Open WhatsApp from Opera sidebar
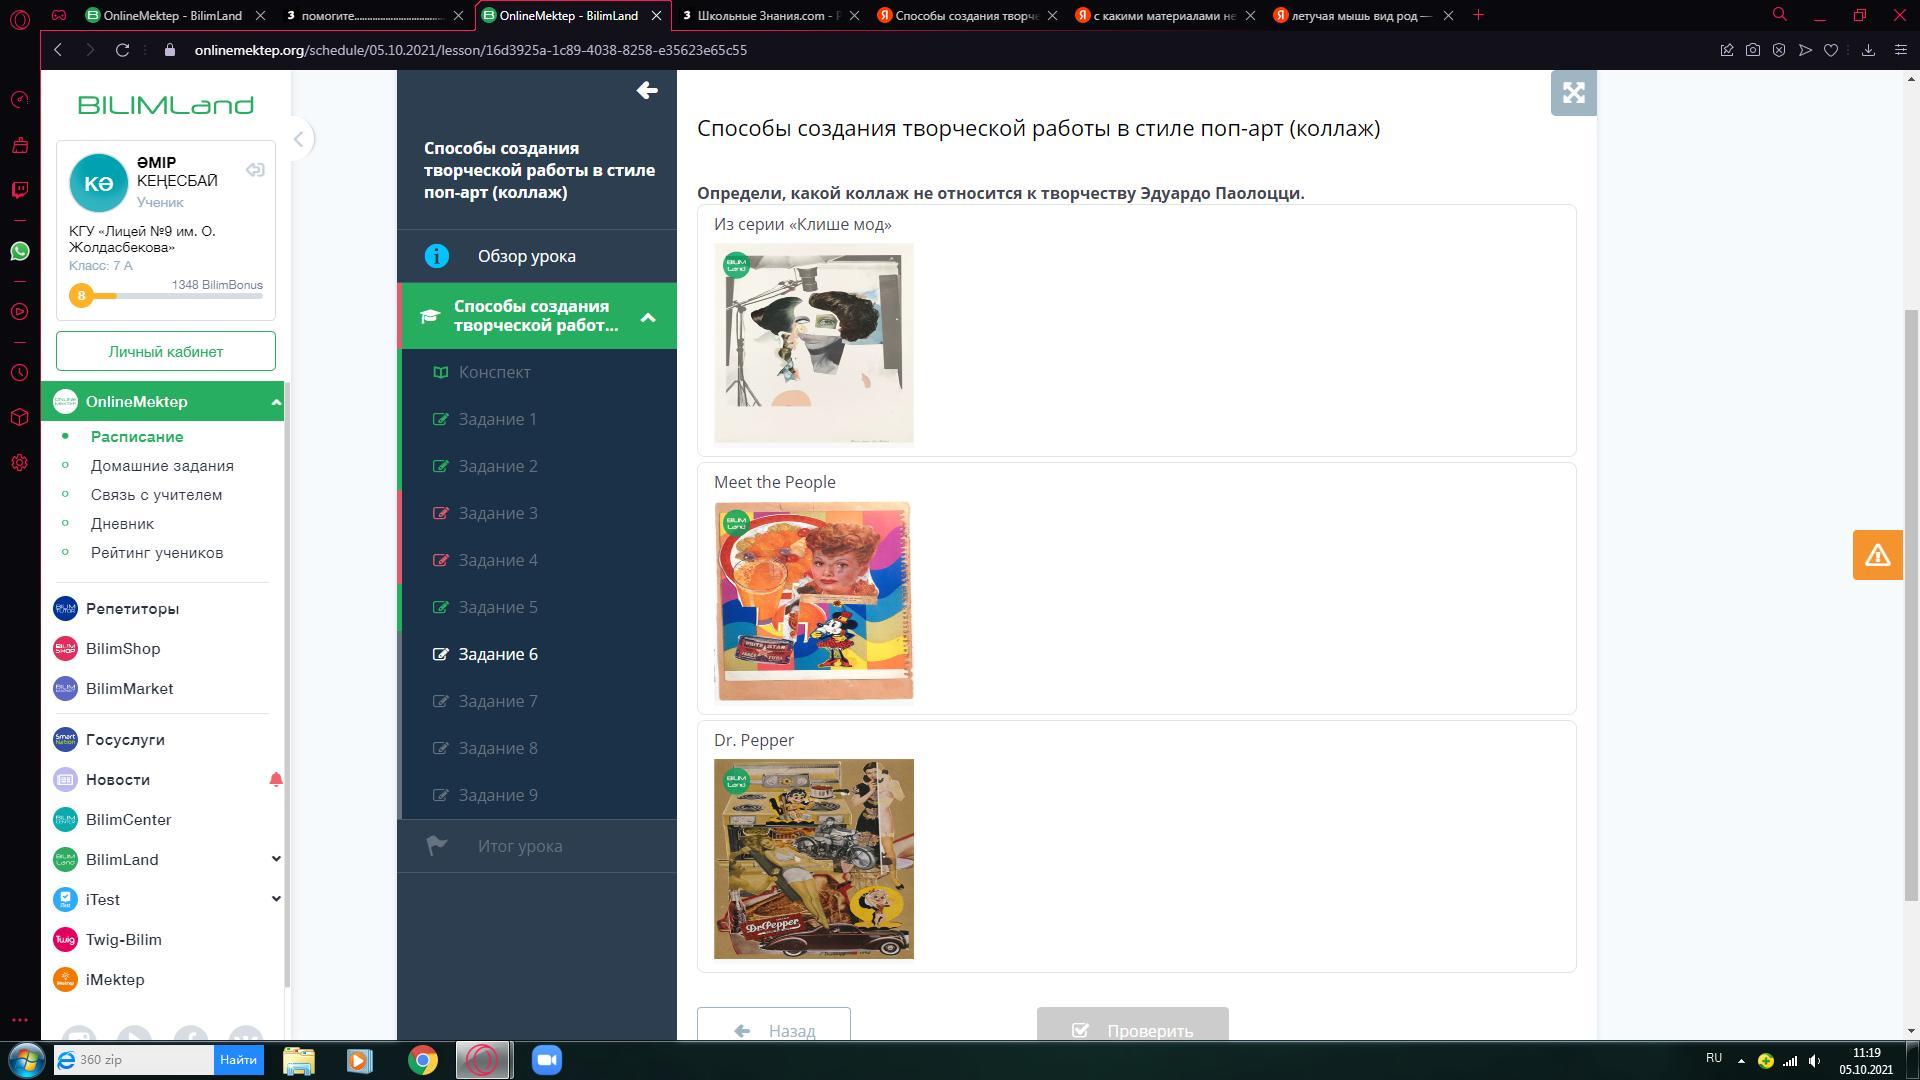This screenshot has height=1080, width=1920. pos(19,251)
